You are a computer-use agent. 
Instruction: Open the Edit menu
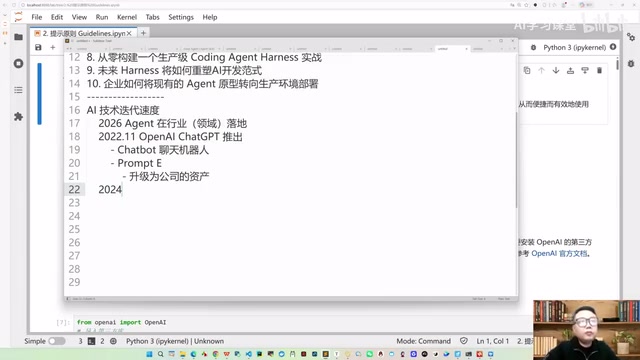[x=57, y=17]
